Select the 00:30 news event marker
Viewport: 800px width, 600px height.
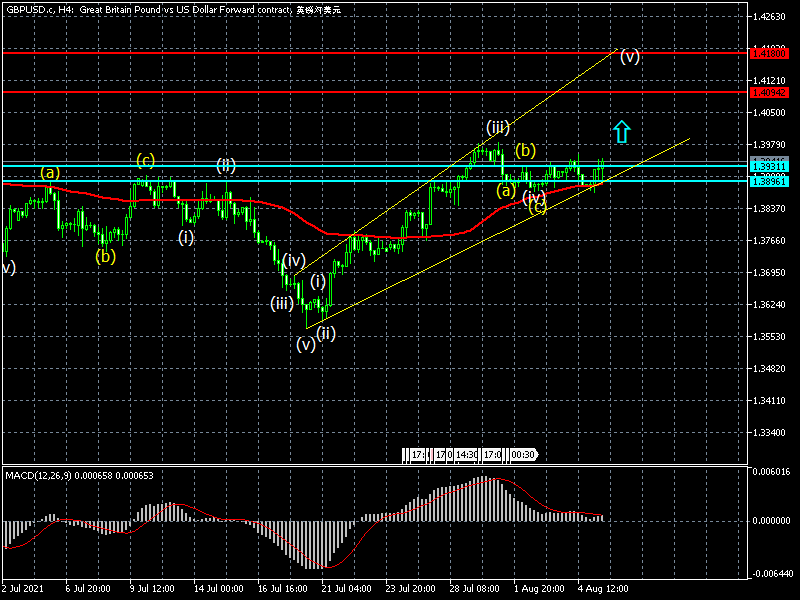point(523,455)
